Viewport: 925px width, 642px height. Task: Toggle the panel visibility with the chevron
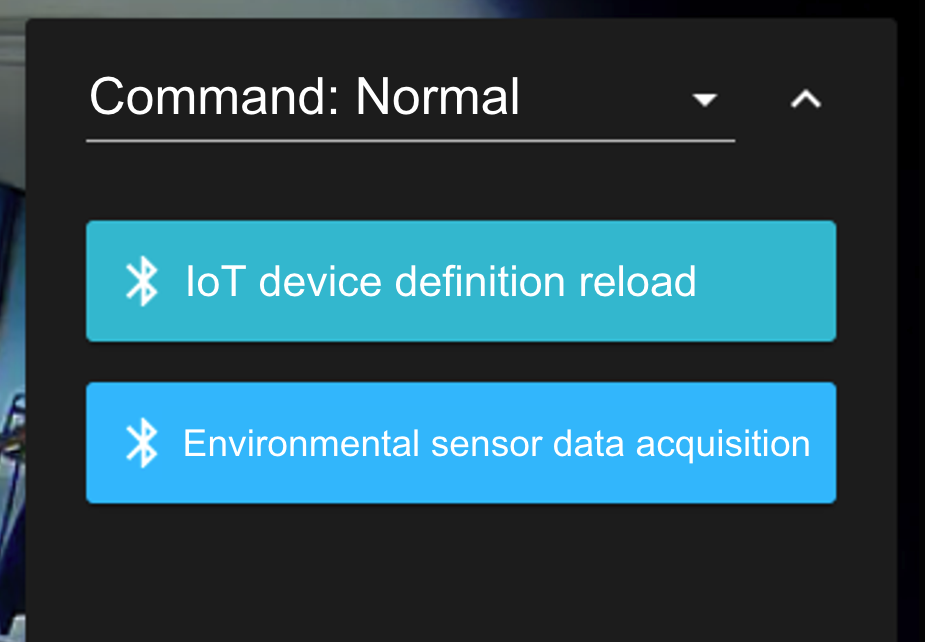pos(806,100)
